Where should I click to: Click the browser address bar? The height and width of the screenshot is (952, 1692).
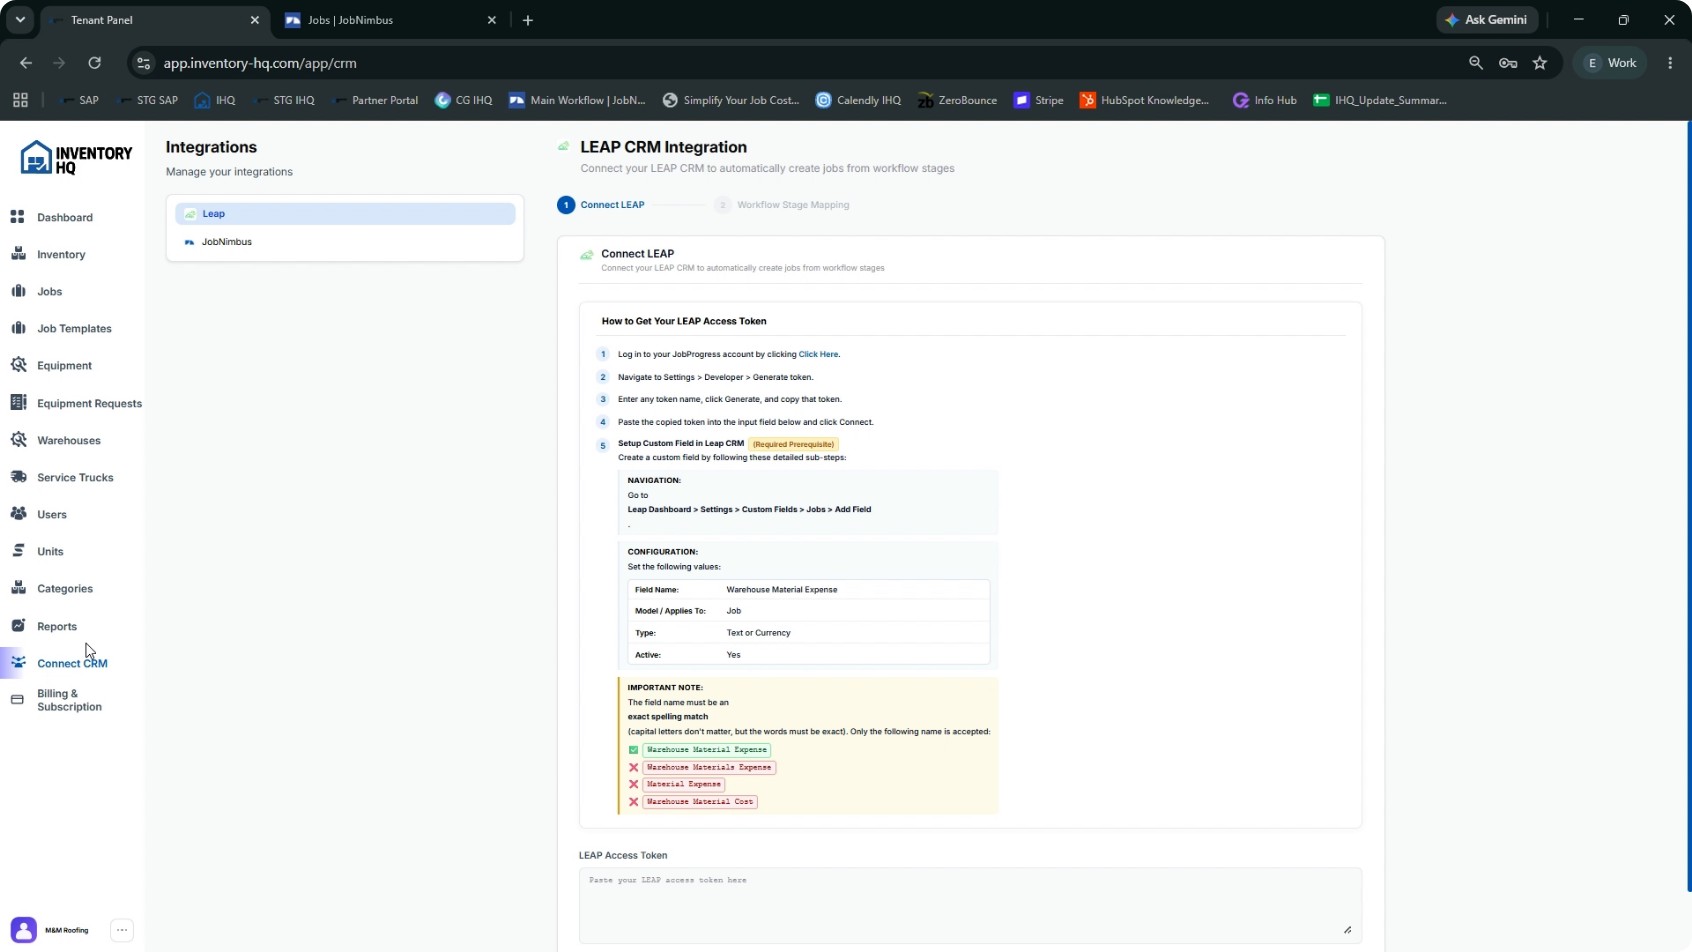click(800, 63)
